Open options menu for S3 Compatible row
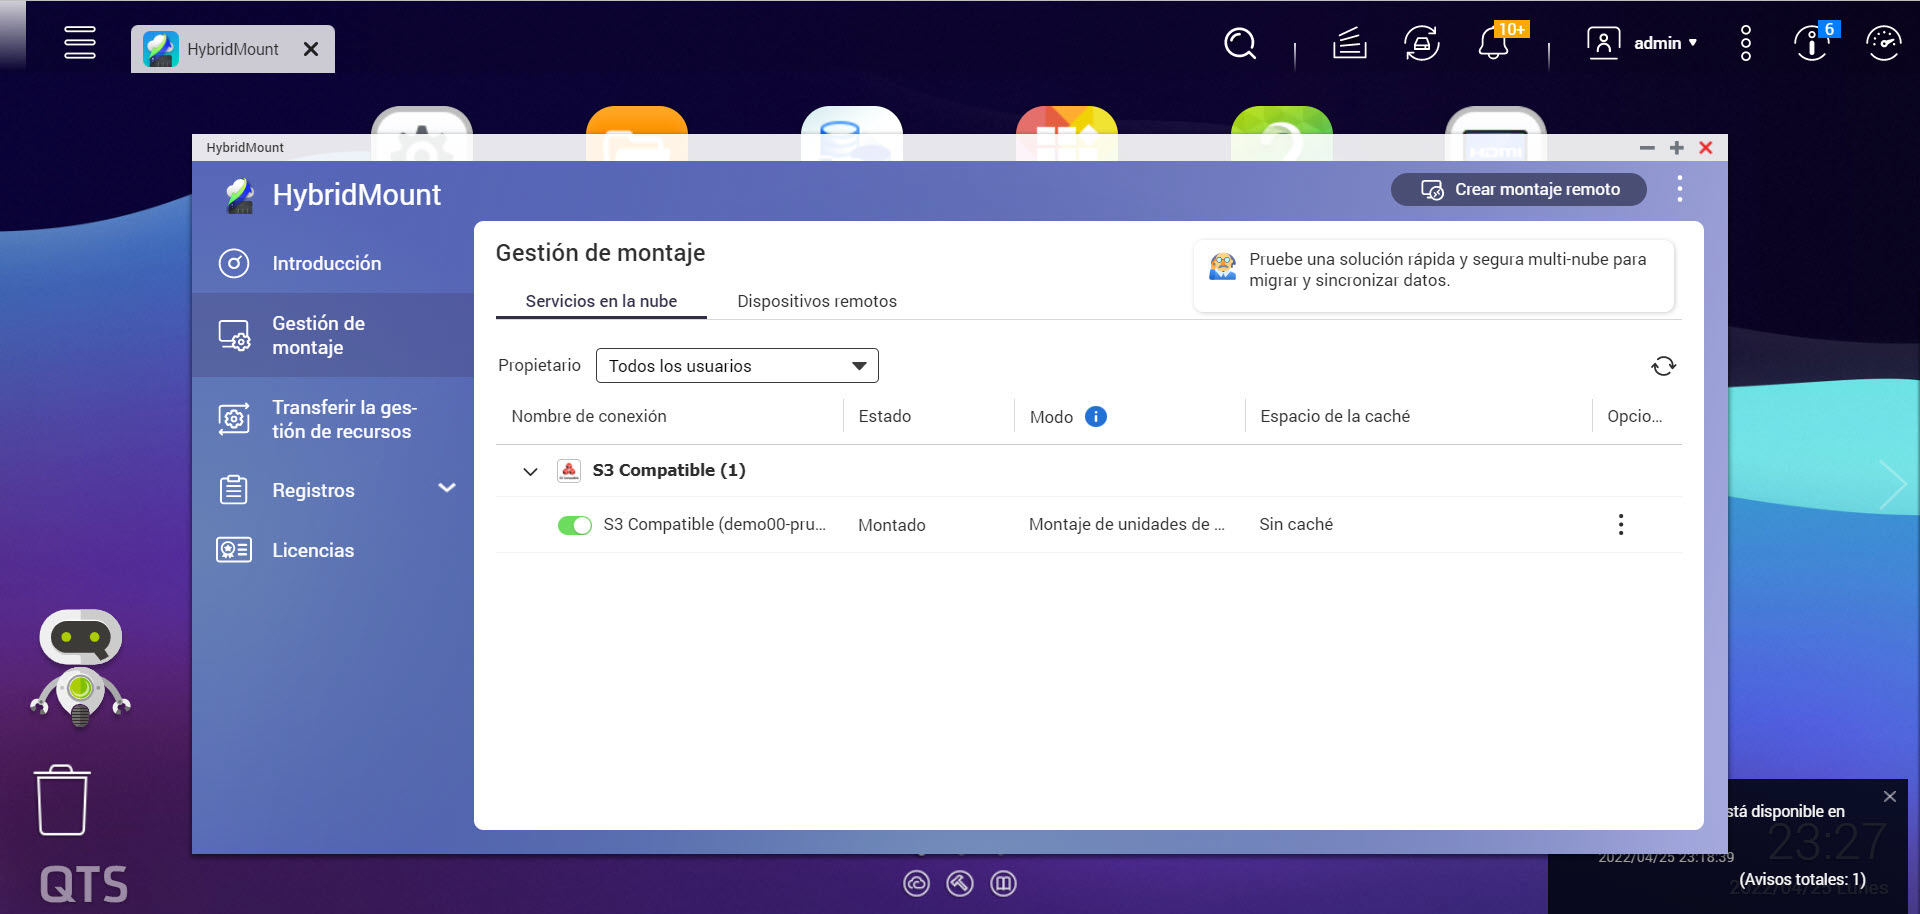Viewport: 1920px width, 914px height. tap(1620, 525)
